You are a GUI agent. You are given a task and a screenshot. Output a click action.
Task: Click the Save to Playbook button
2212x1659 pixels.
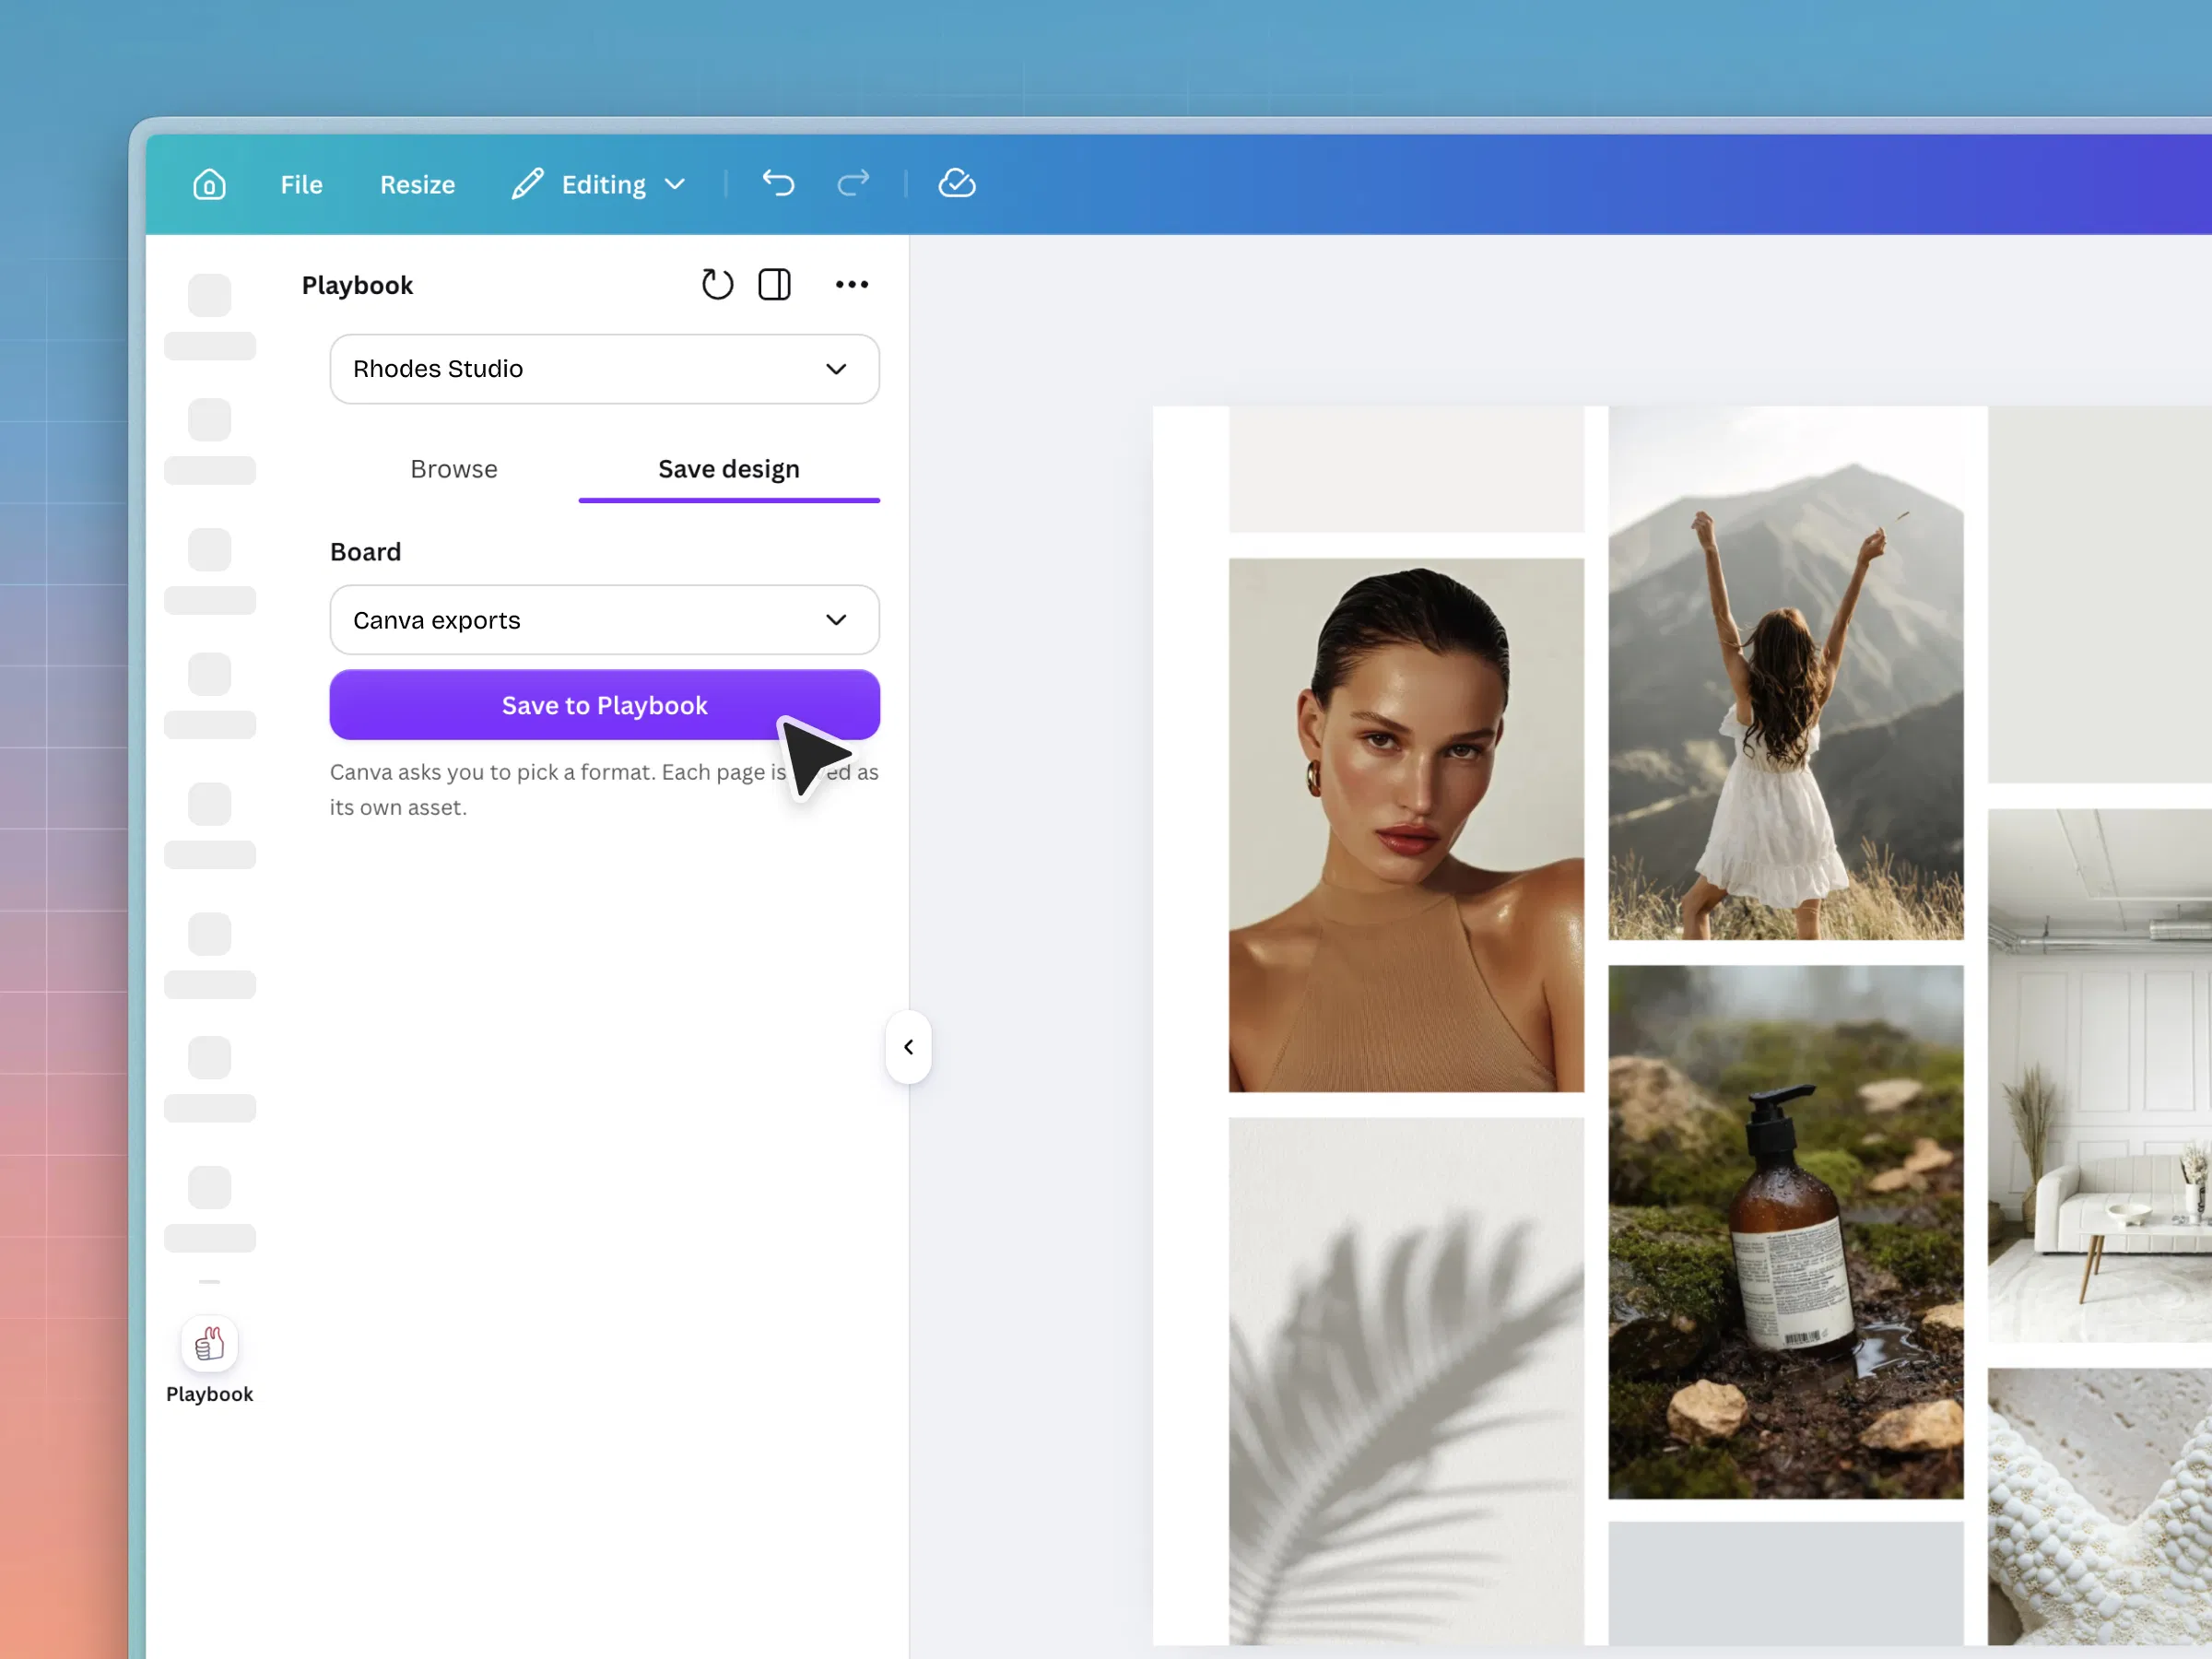coord(604,705)
